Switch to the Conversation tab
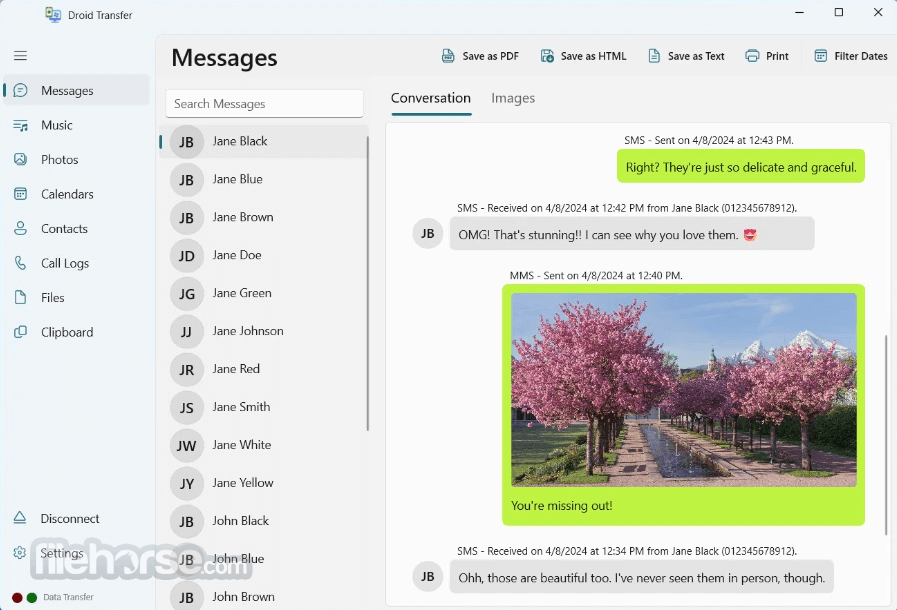Screen dimensions: 897x610 click(x=431, y=98)
